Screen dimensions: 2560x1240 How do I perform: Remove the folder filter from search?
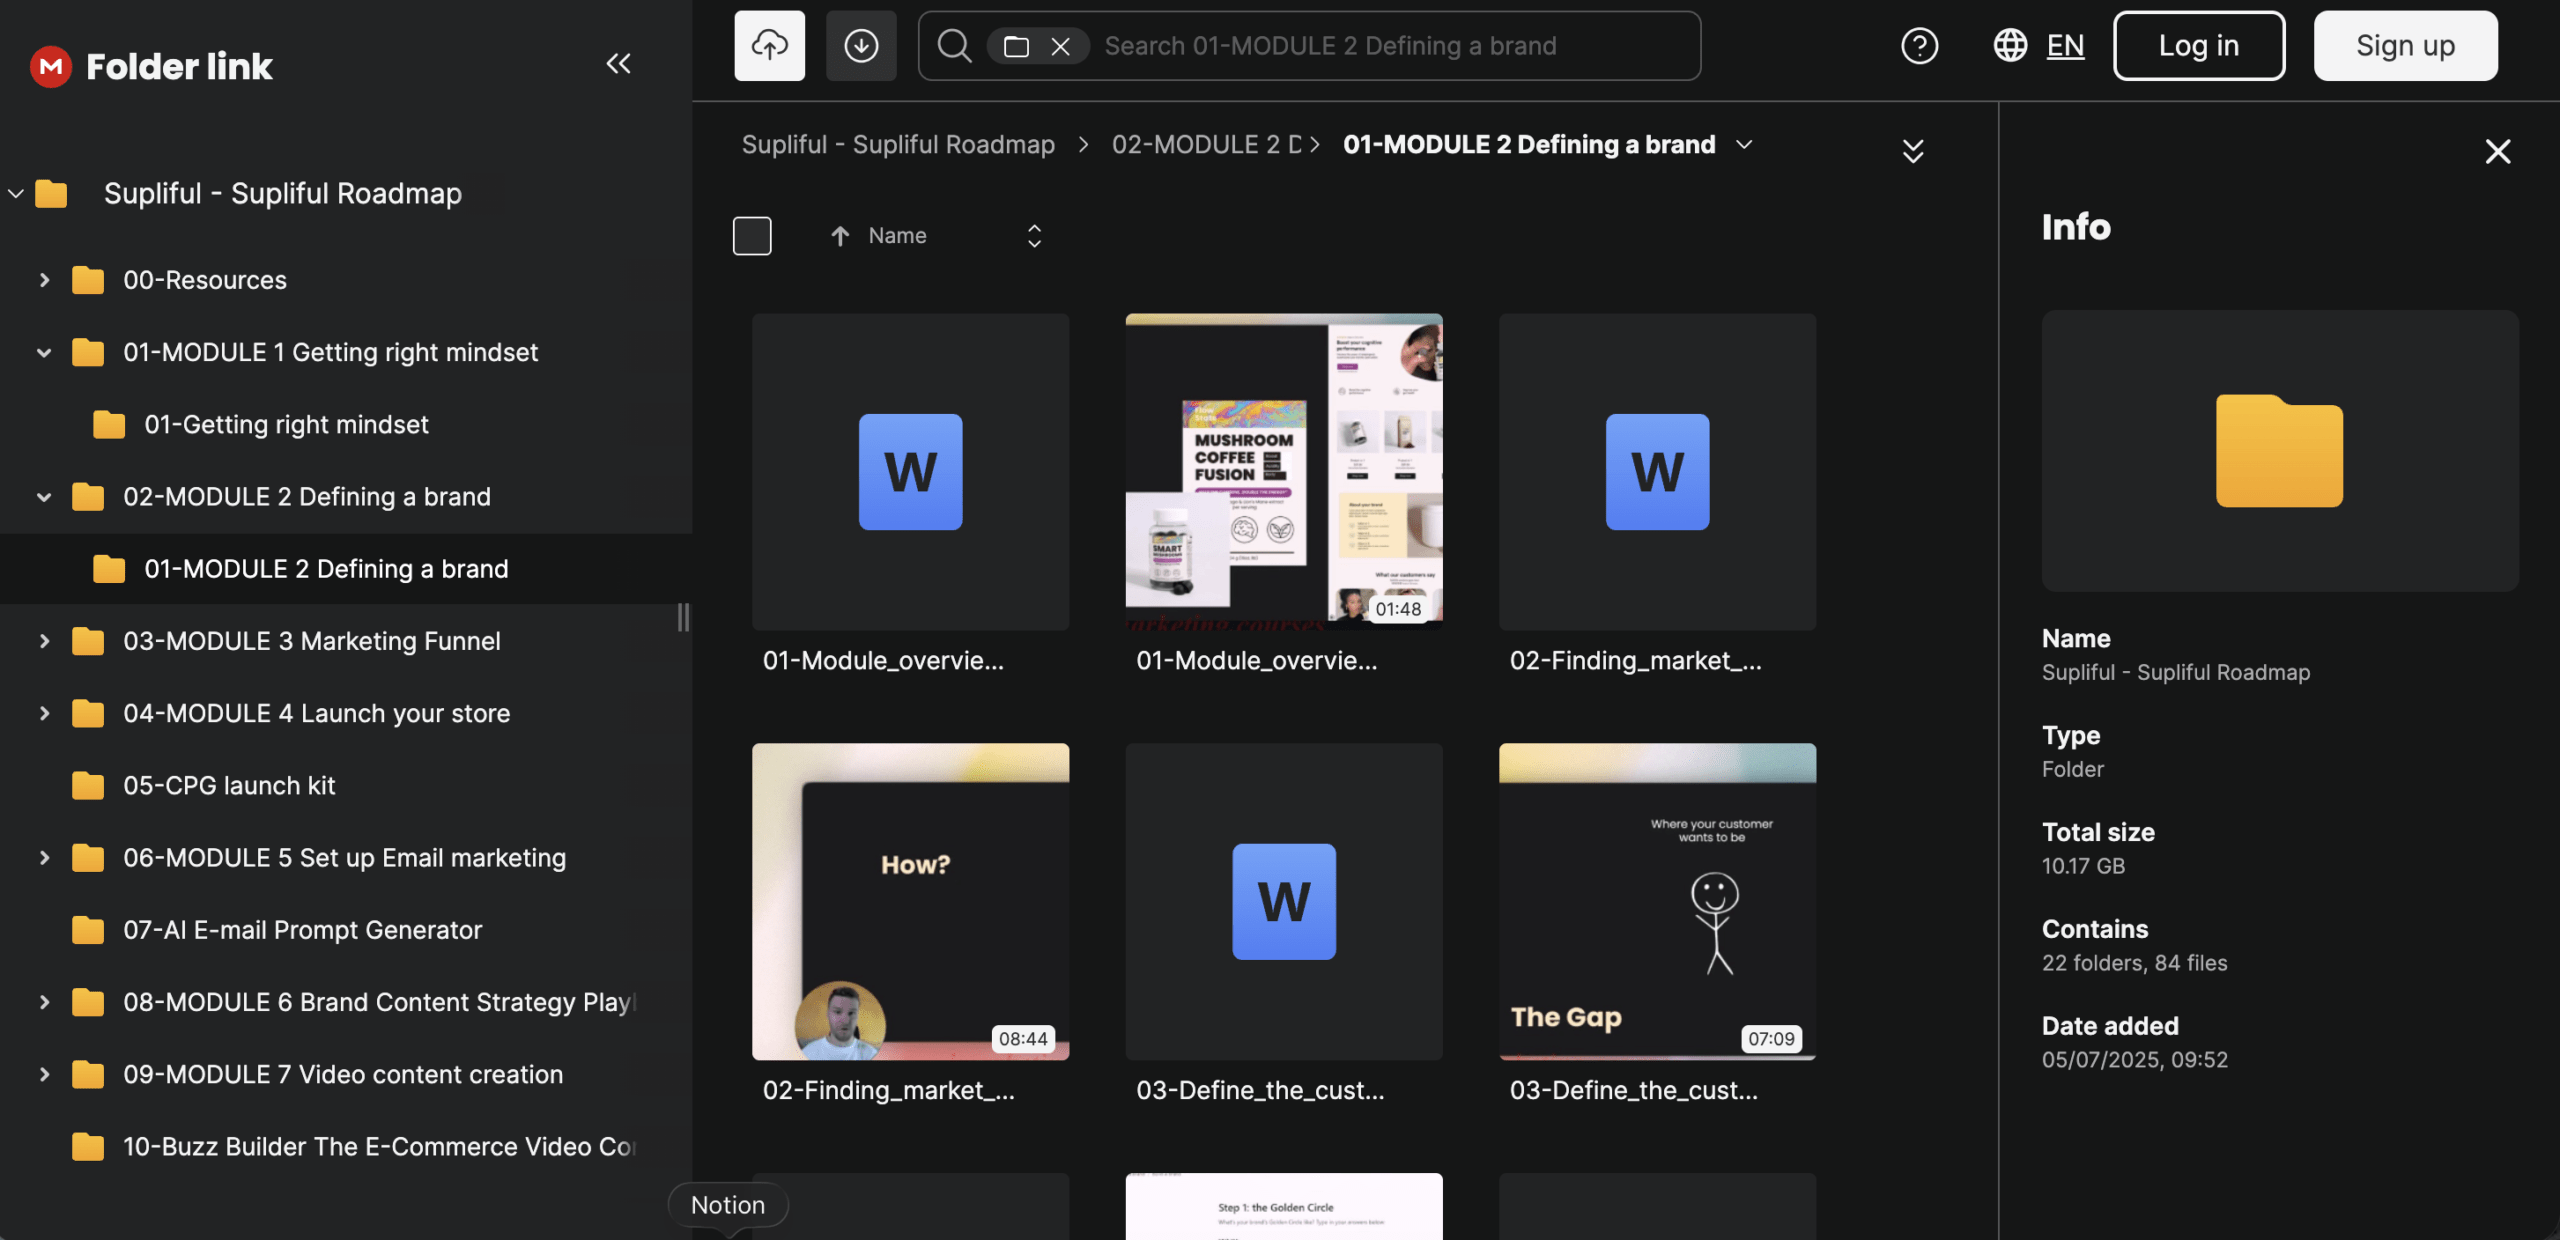[1060, 46]
